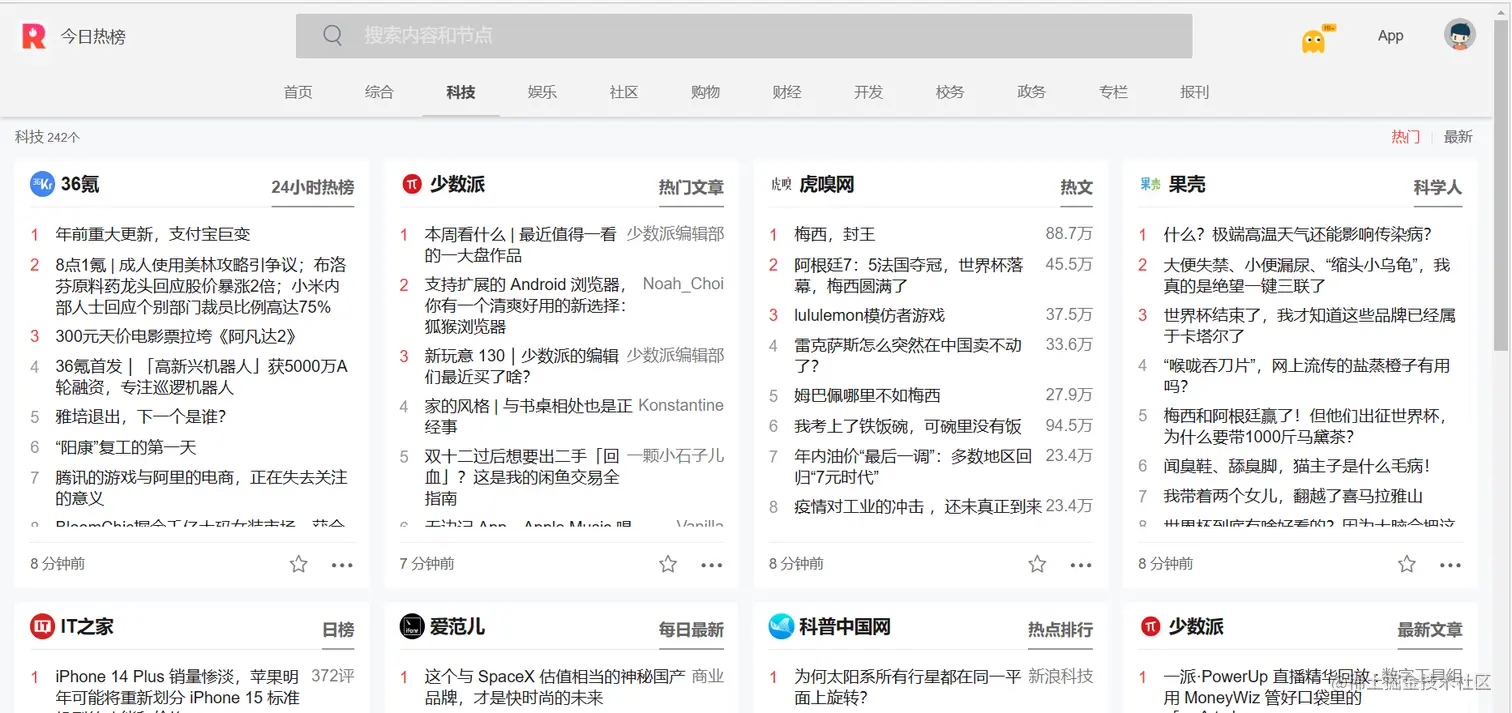Open more options on 果壳 card

pos(1451,565)
